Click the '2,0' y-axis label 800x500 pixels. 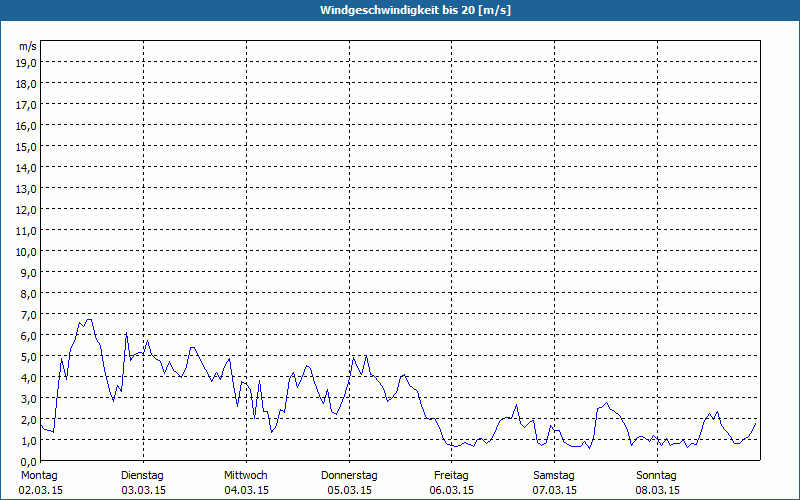28,420
